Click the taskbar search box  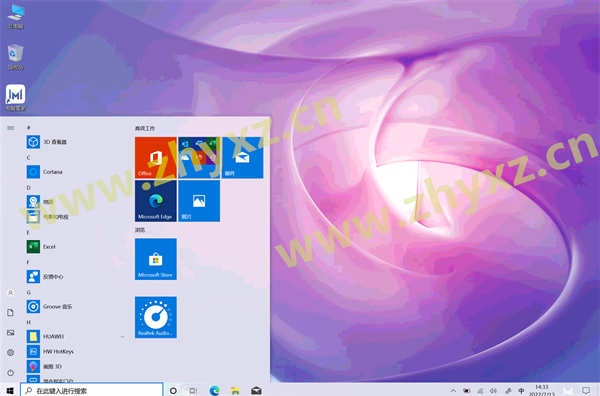(x=92, y=390)
